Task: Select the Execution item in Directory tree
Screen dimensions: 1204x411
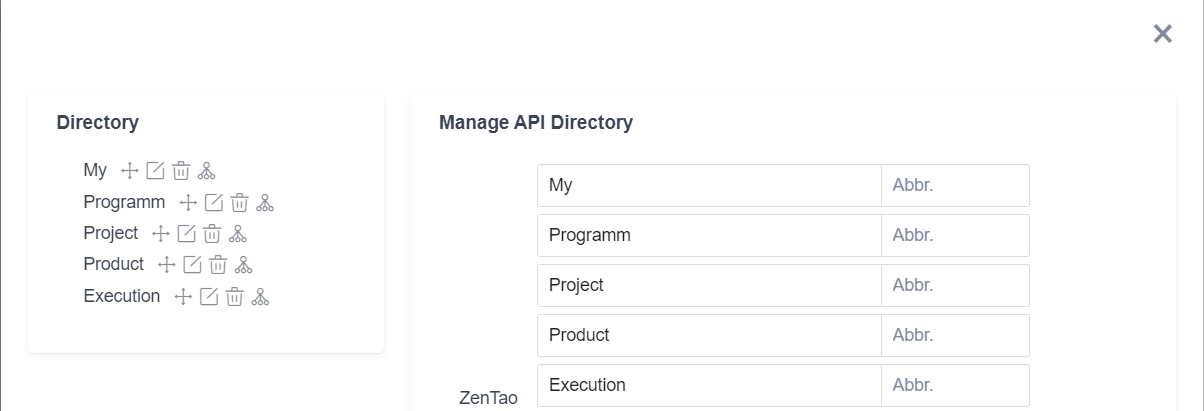Action: pos(122,296)
